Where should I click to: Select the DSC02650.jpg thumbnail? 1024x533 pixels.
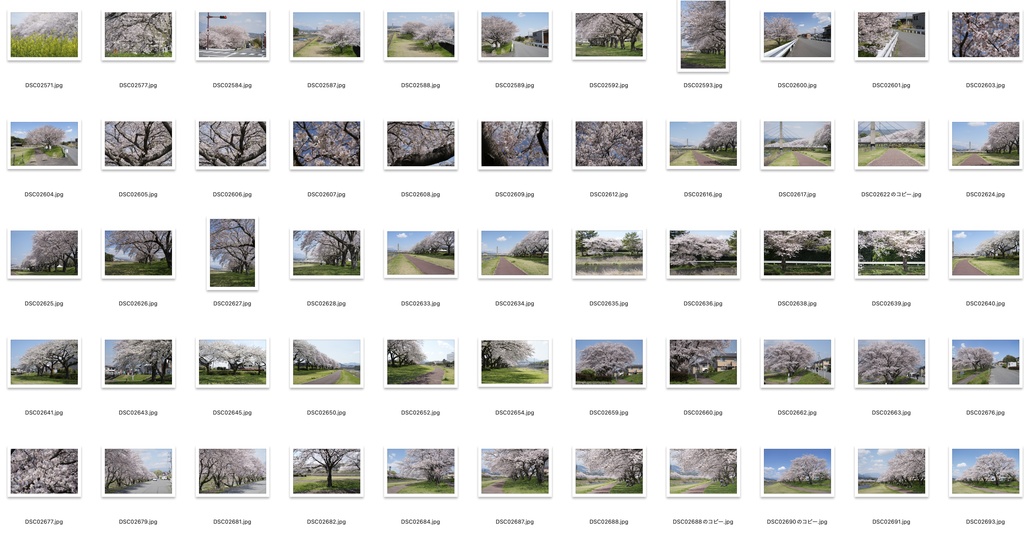click(x=326, y=362)
